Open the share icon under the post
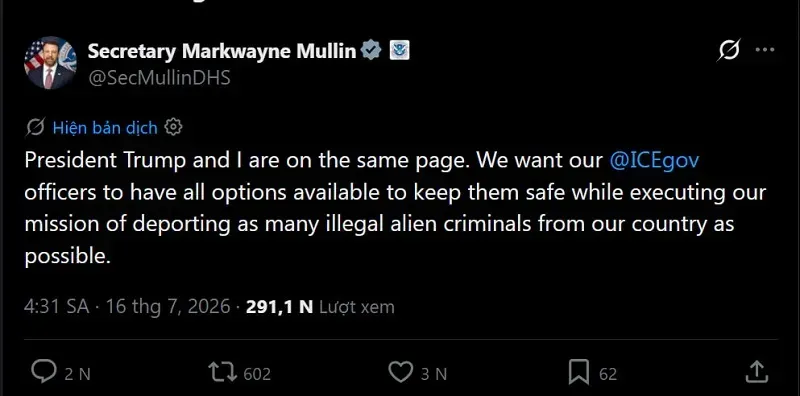This screenshot has width=800, height=396. click(757, 372)
